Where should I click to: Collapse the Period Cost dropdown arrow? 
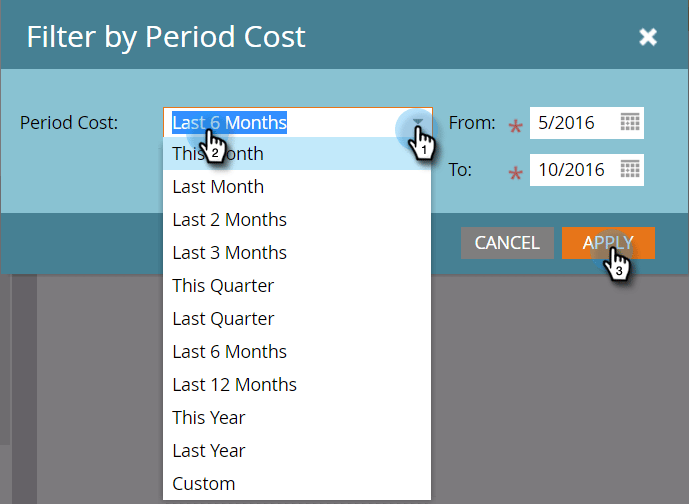[417, 123]
